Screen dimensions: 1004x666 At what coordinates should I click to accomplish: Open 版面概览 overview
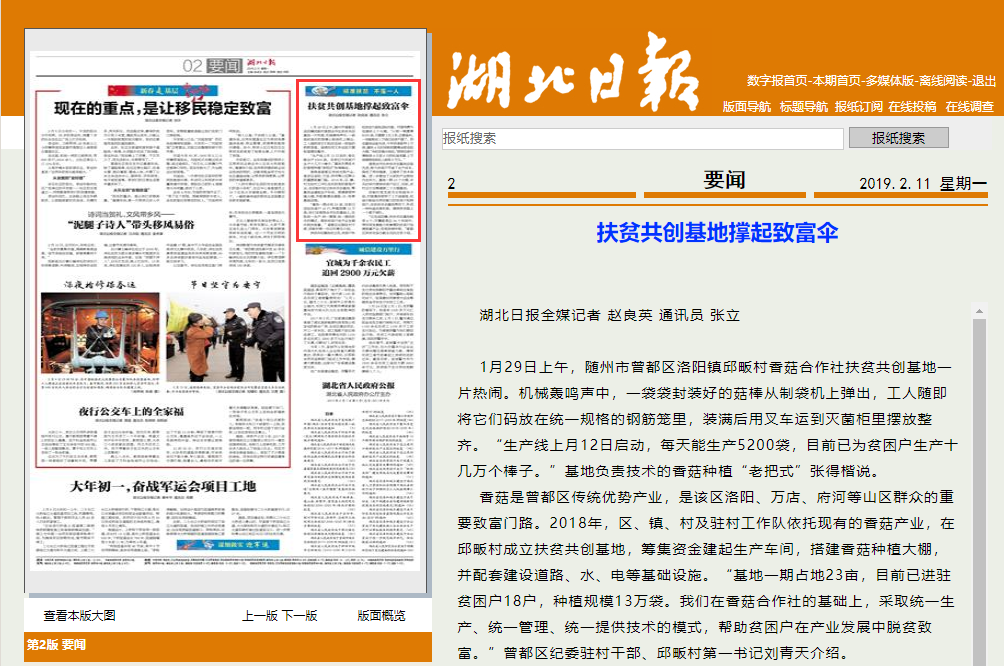(x=382, y=616)
